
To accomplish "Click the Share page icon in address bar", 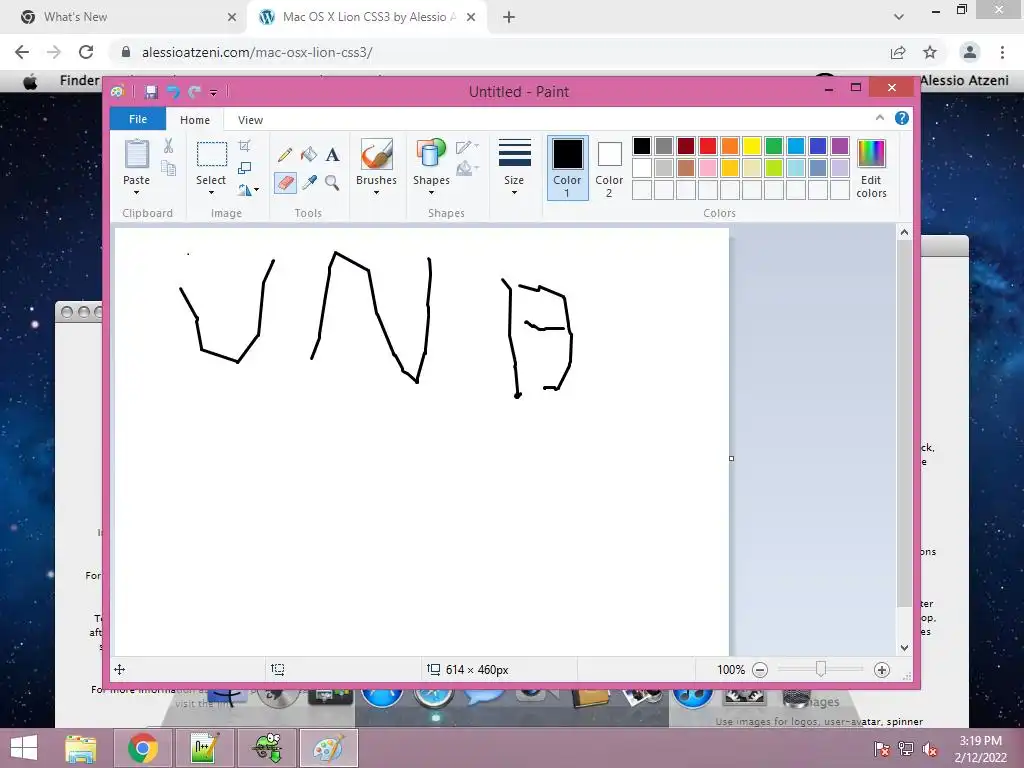I will pos(898,52).
